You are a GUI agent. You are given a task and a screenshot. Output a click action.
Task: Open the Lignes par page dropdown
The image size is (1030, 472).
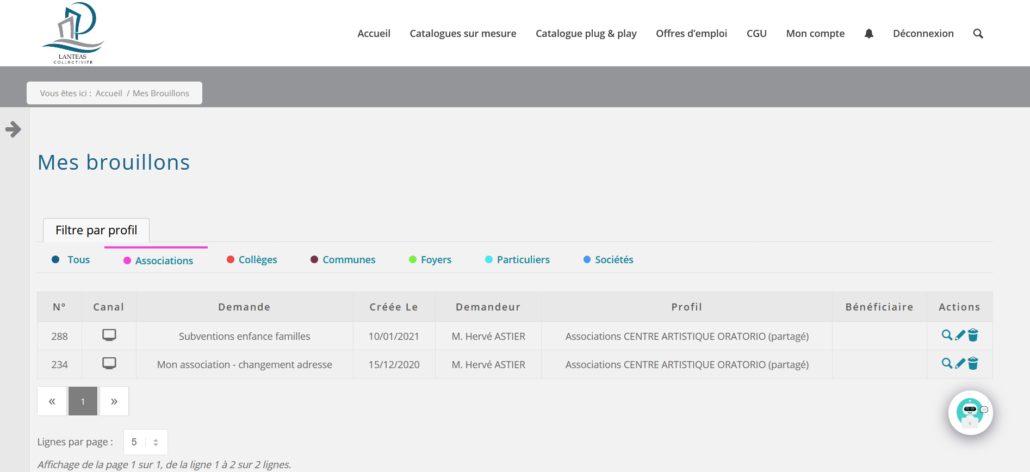pos(145,441)
